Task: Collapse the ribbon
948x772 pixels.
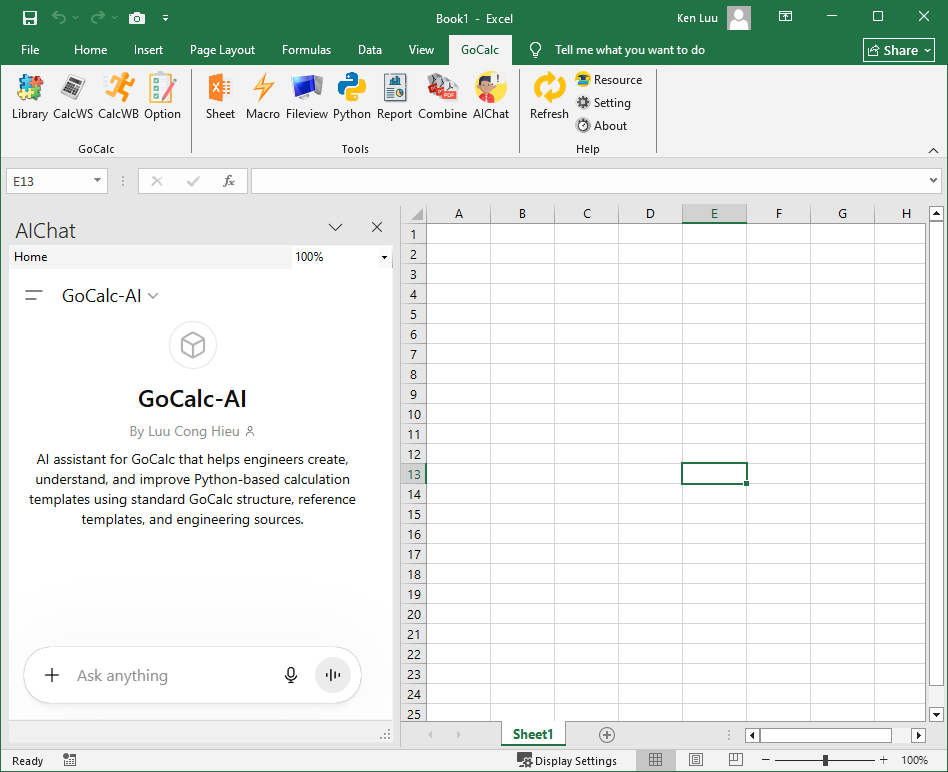Action: 933,150
